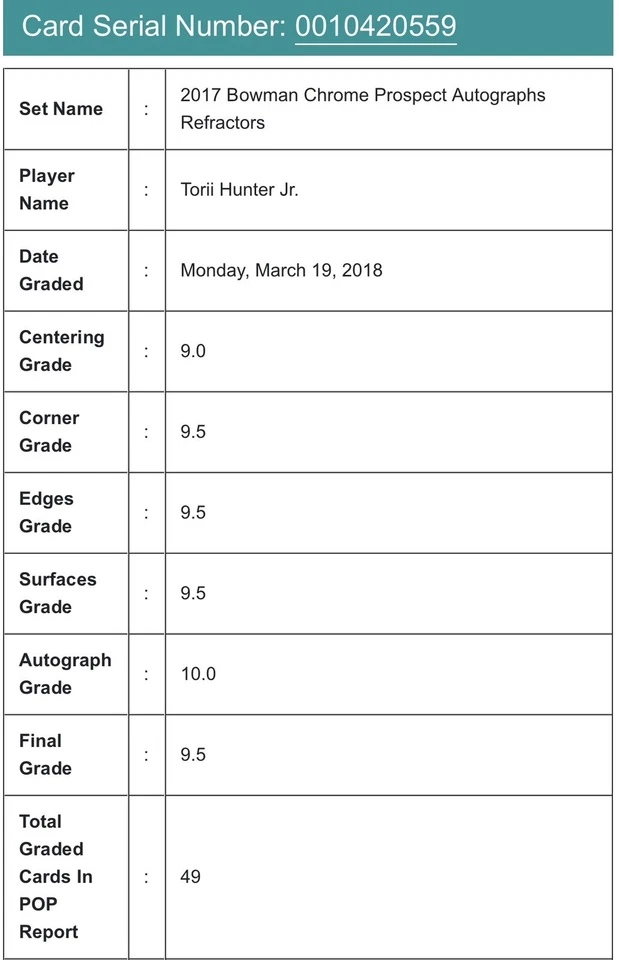Click the 9.5 value beside Final Grade
The image size is (619, 960).
(193, 755)
